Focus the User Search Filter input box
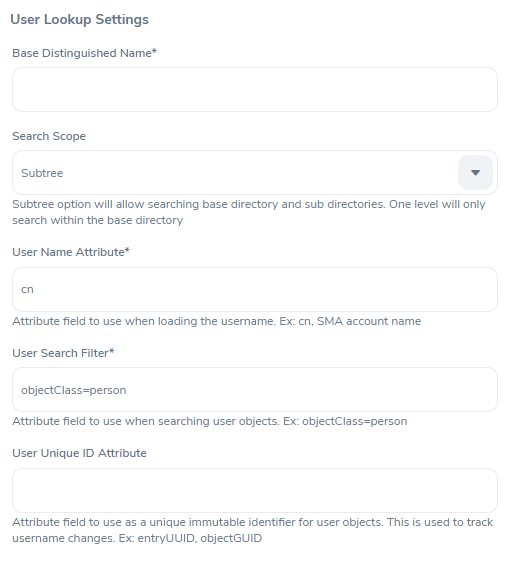This screenshot has height=563, width=529. [255, 390]
